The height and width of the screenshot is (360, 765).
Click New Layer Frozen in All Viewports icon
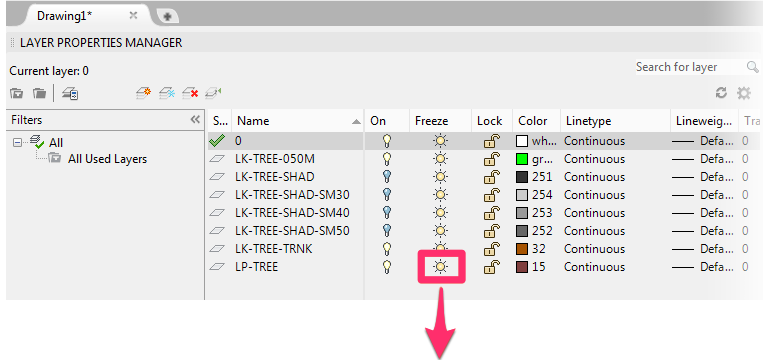pyautogui.click(x=167, y=93)
